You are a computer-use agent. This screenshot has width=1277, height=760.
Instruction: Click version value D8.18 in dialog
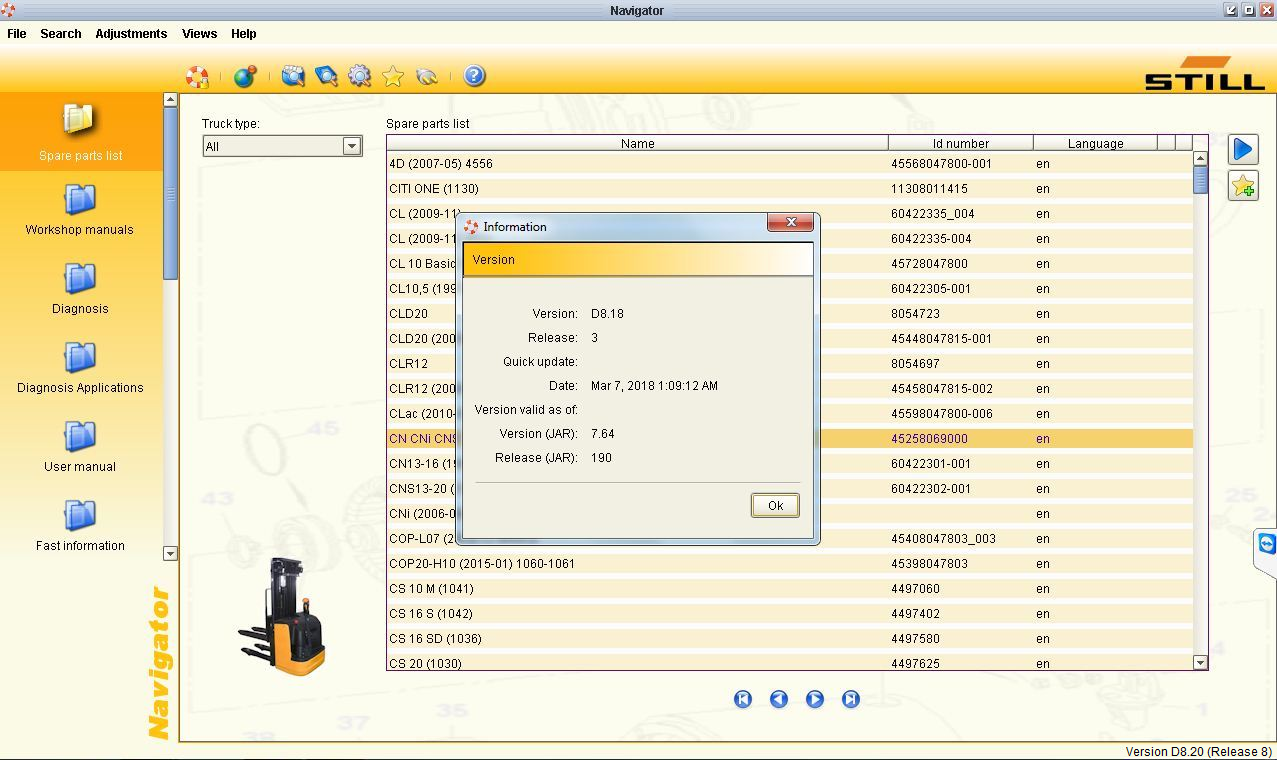[607, 313]
